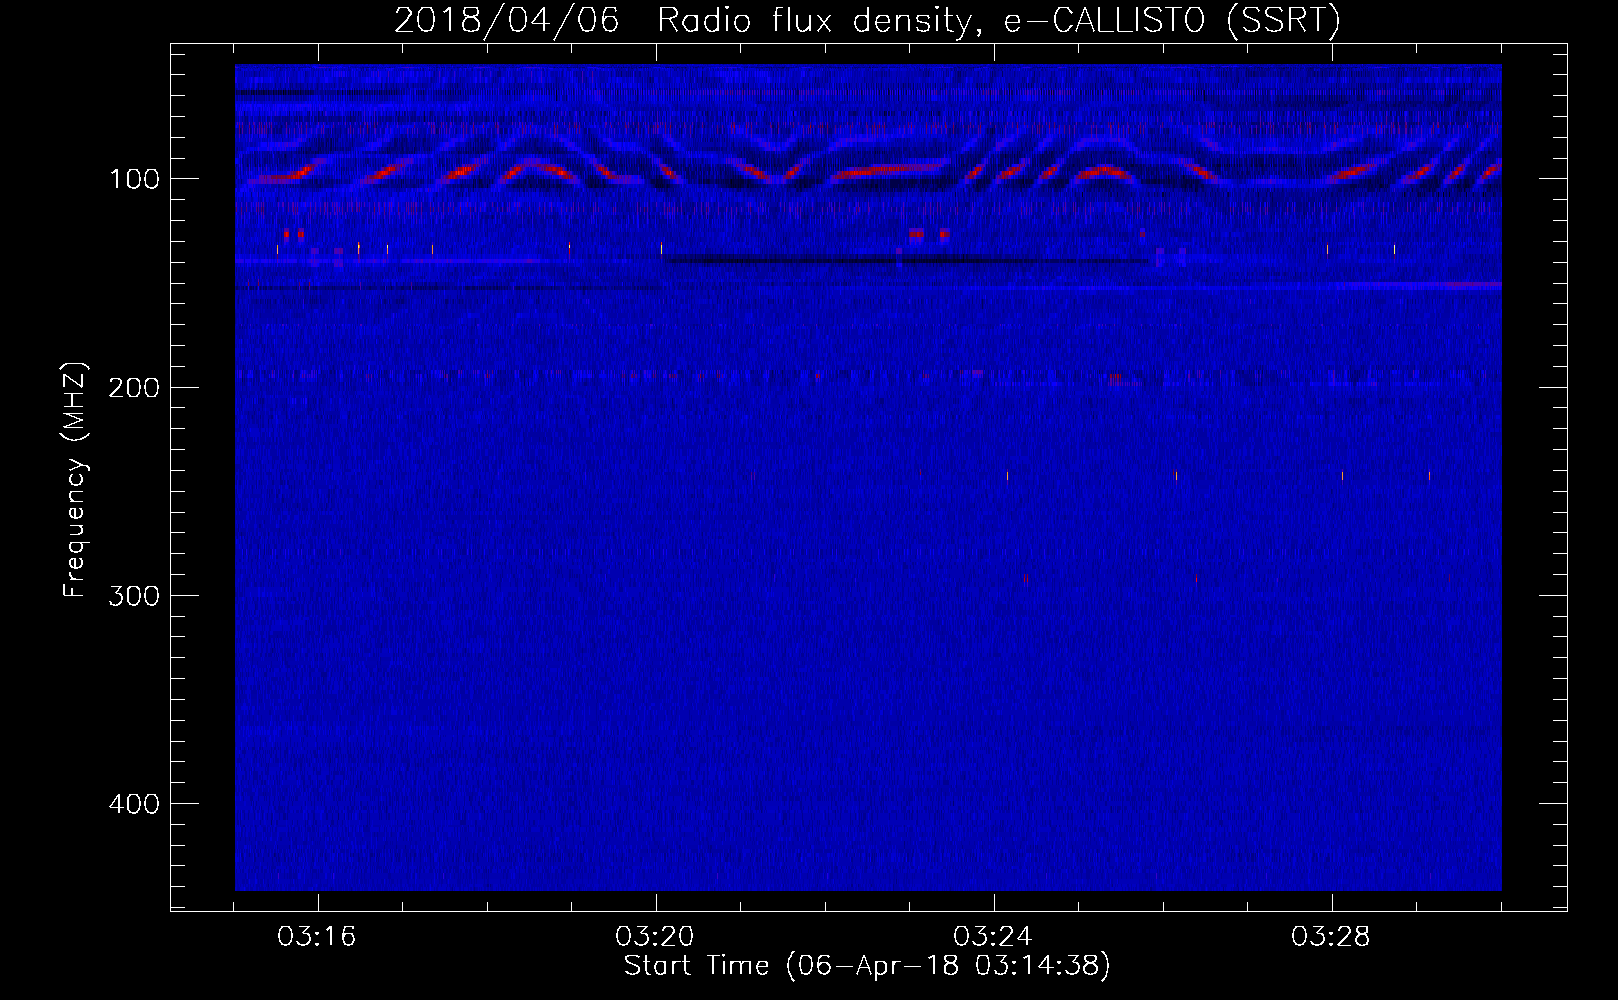Click the 03:24 time tick label

click(993, 937)
